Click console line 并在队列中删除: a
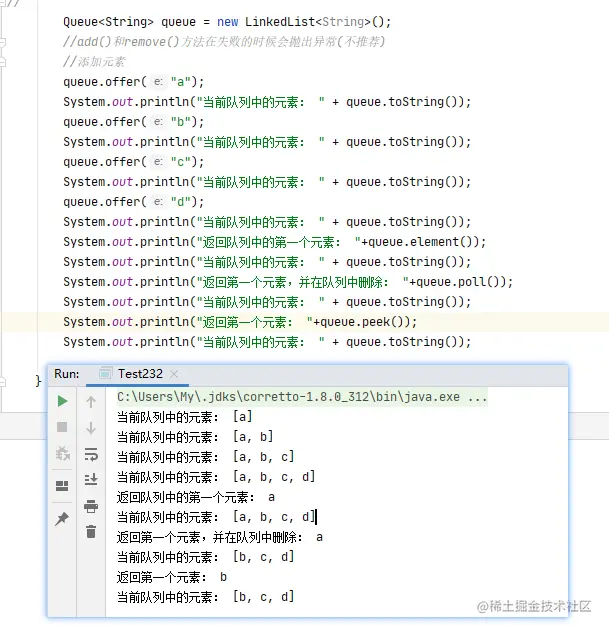The height and width of the screenshot is (631, 609). coord(220,537)
